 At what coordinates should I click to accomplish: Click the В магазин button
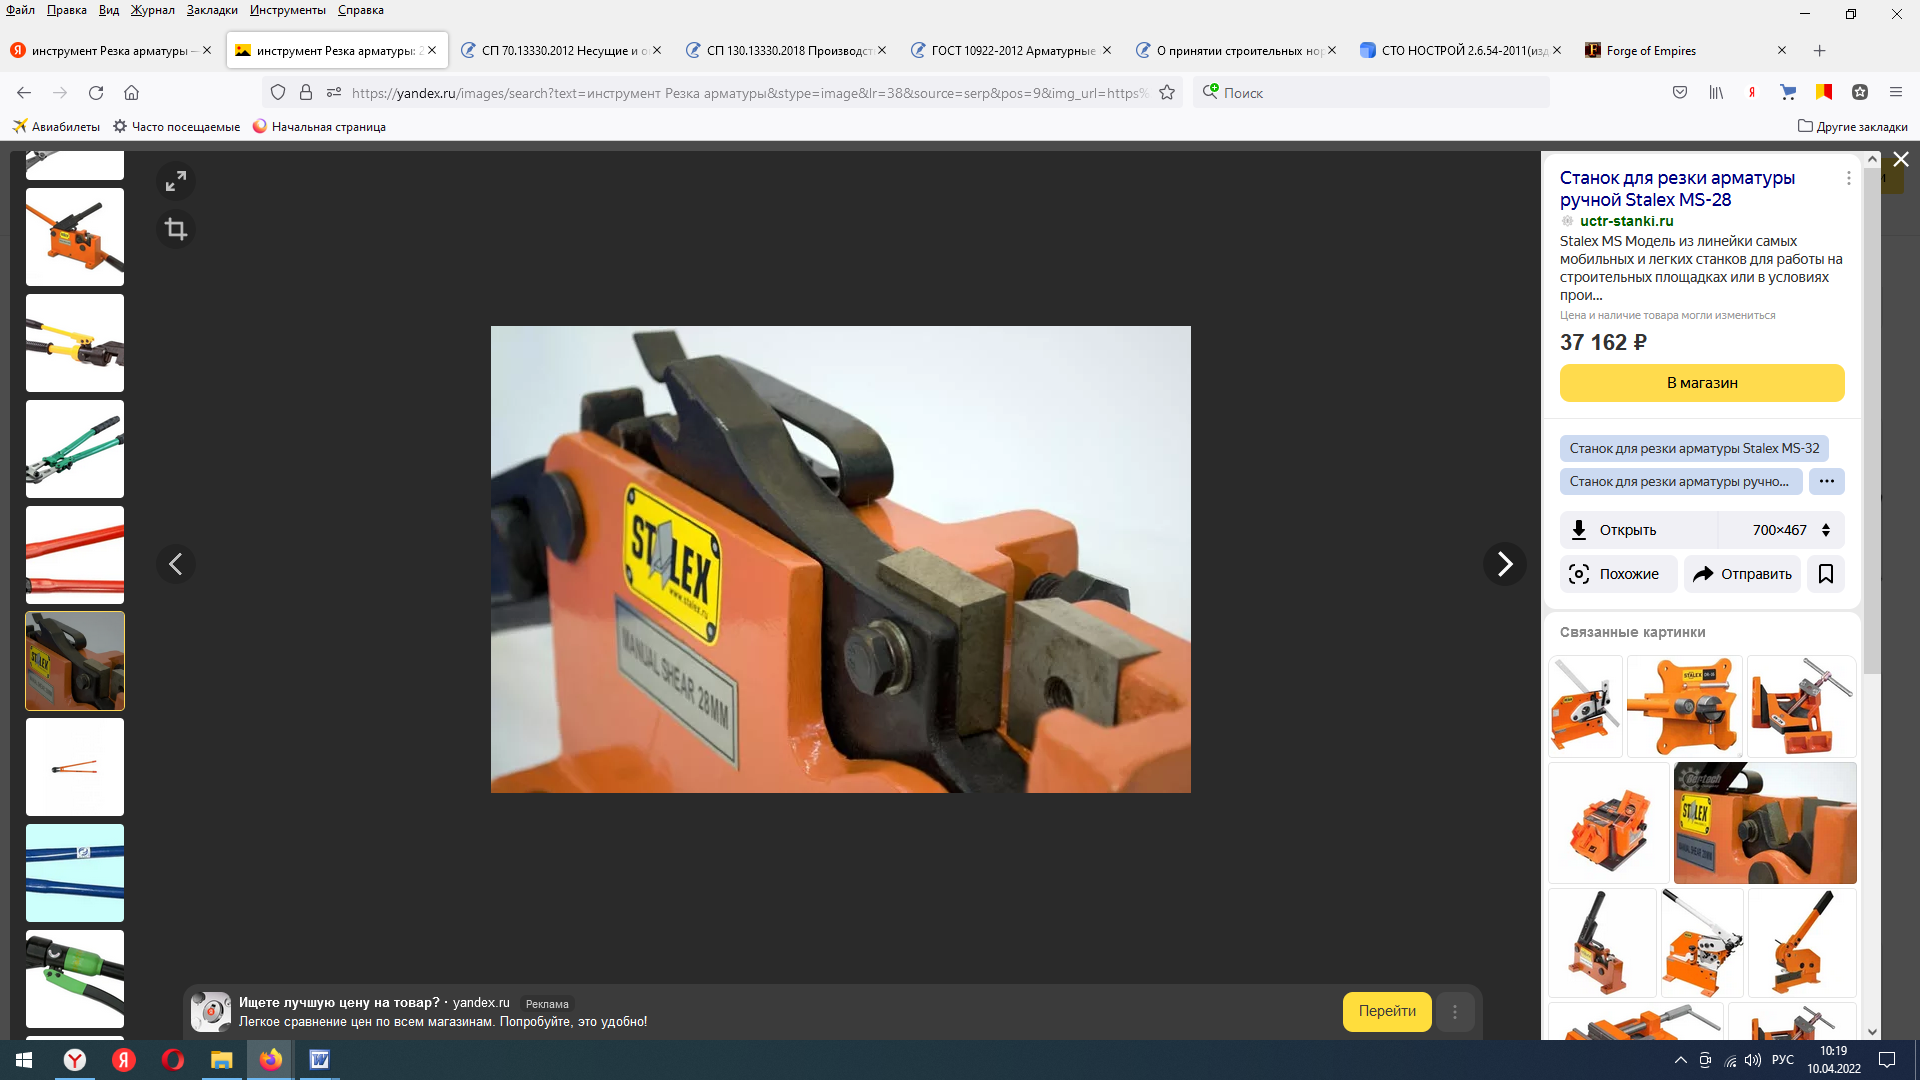pyautogui.click(x=1702, y=383)
